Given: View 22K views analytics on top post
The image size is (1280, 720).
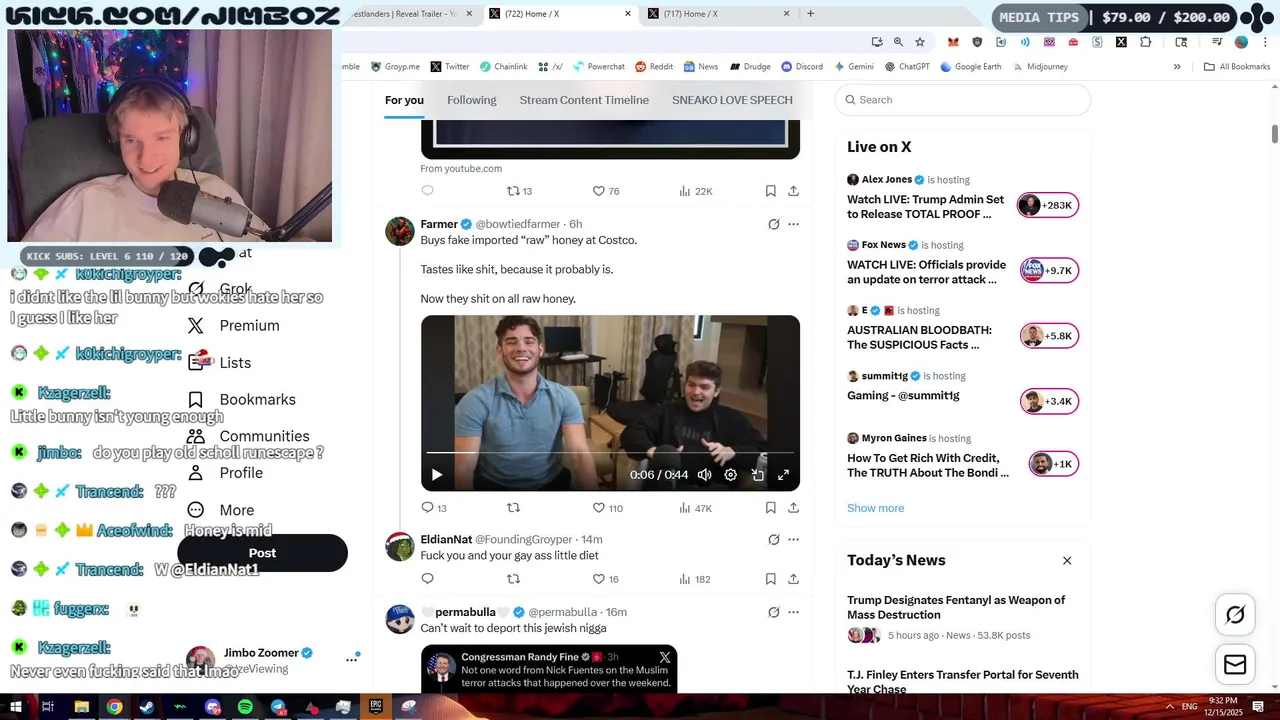Looking at the screenshot, I should 695,191.
